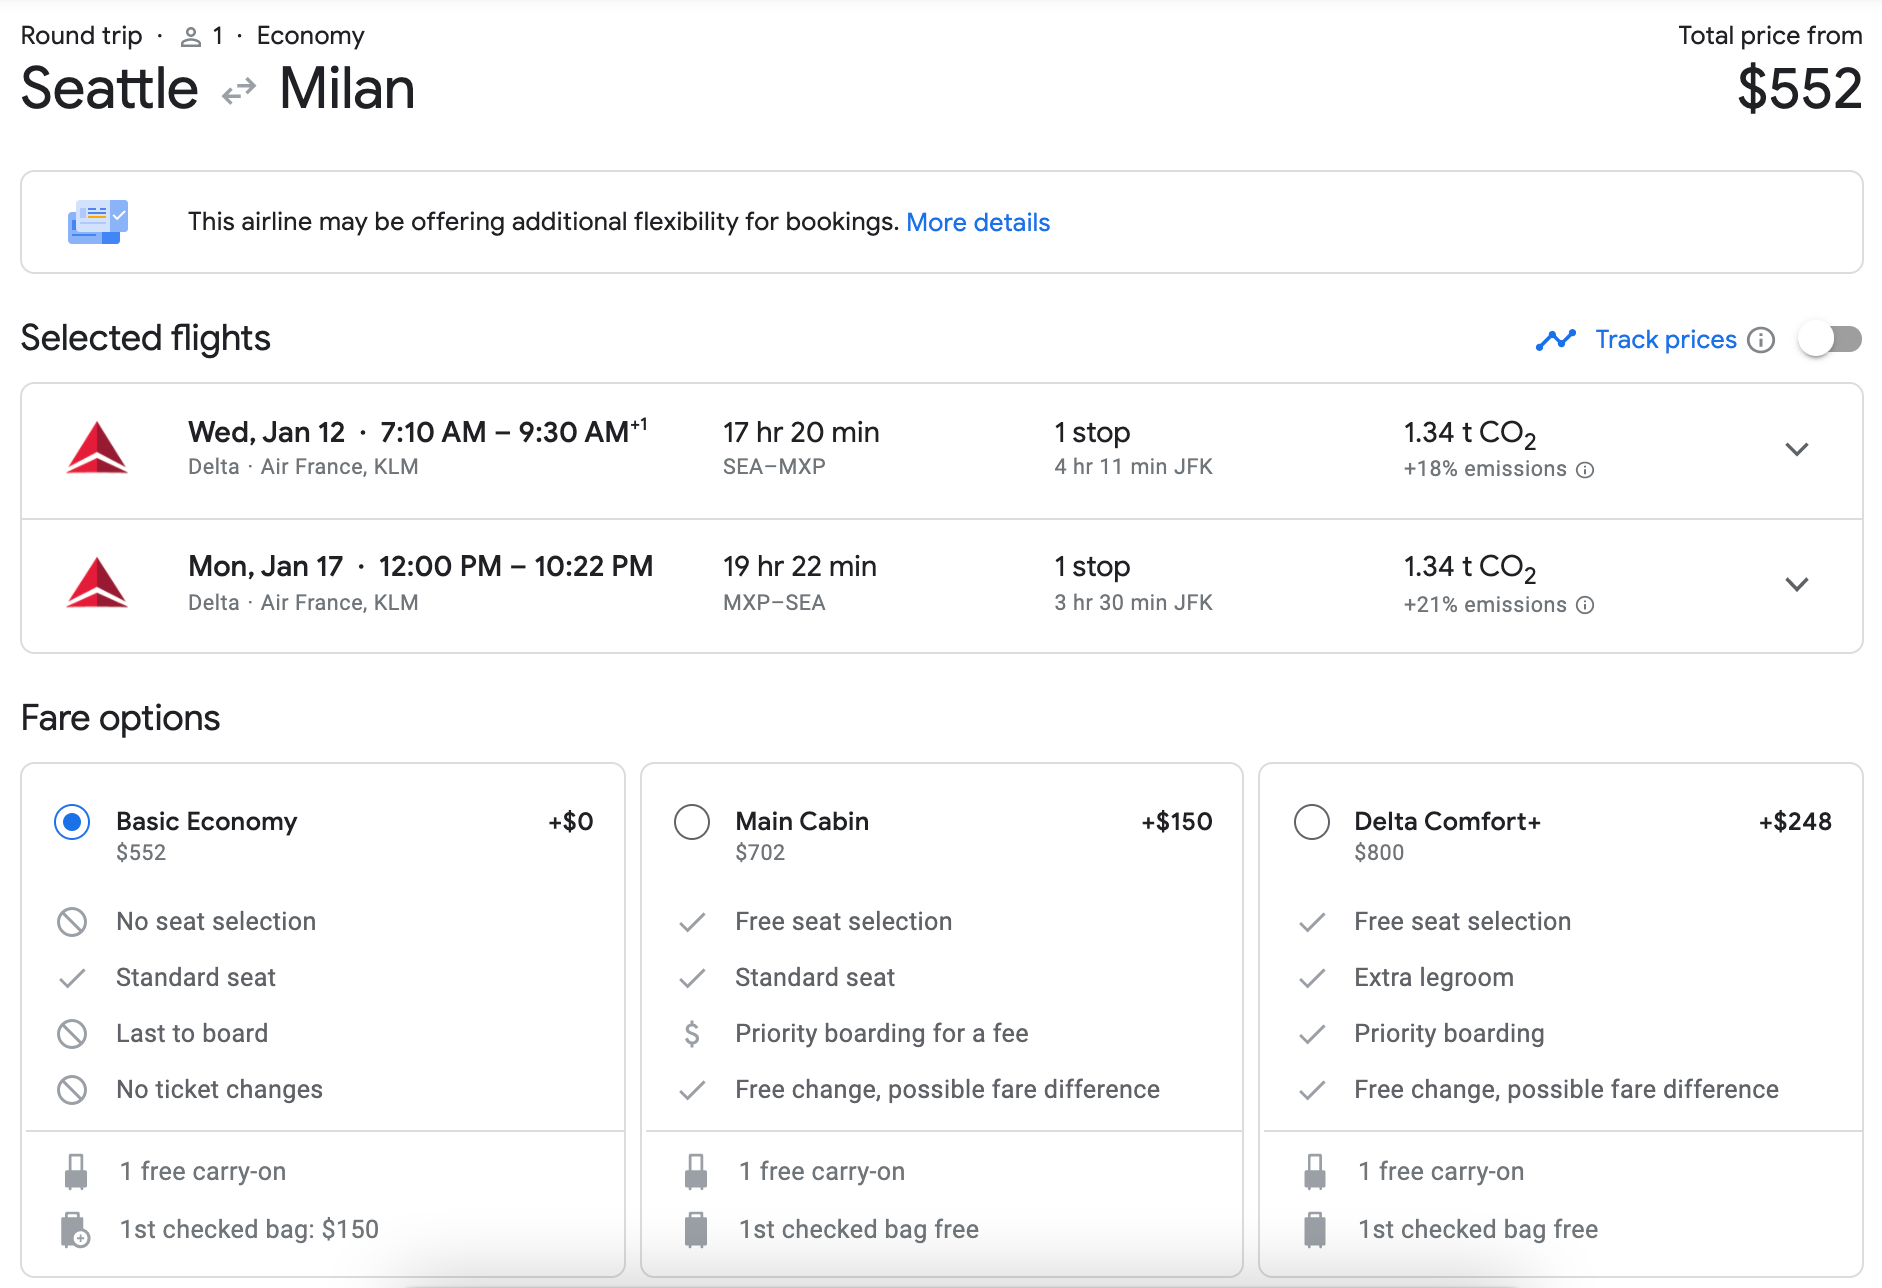The height and width of the screenshot is (1288, 1882).
Task: Click the Delta Comfort+ +$248 price
Action: pos(1794,822)
